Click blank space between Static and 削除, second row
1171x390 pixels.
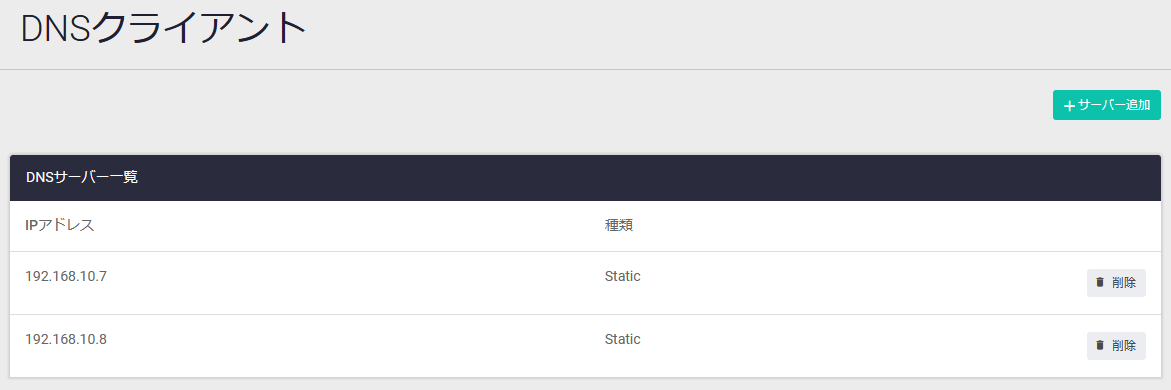(x=859, y=346)
